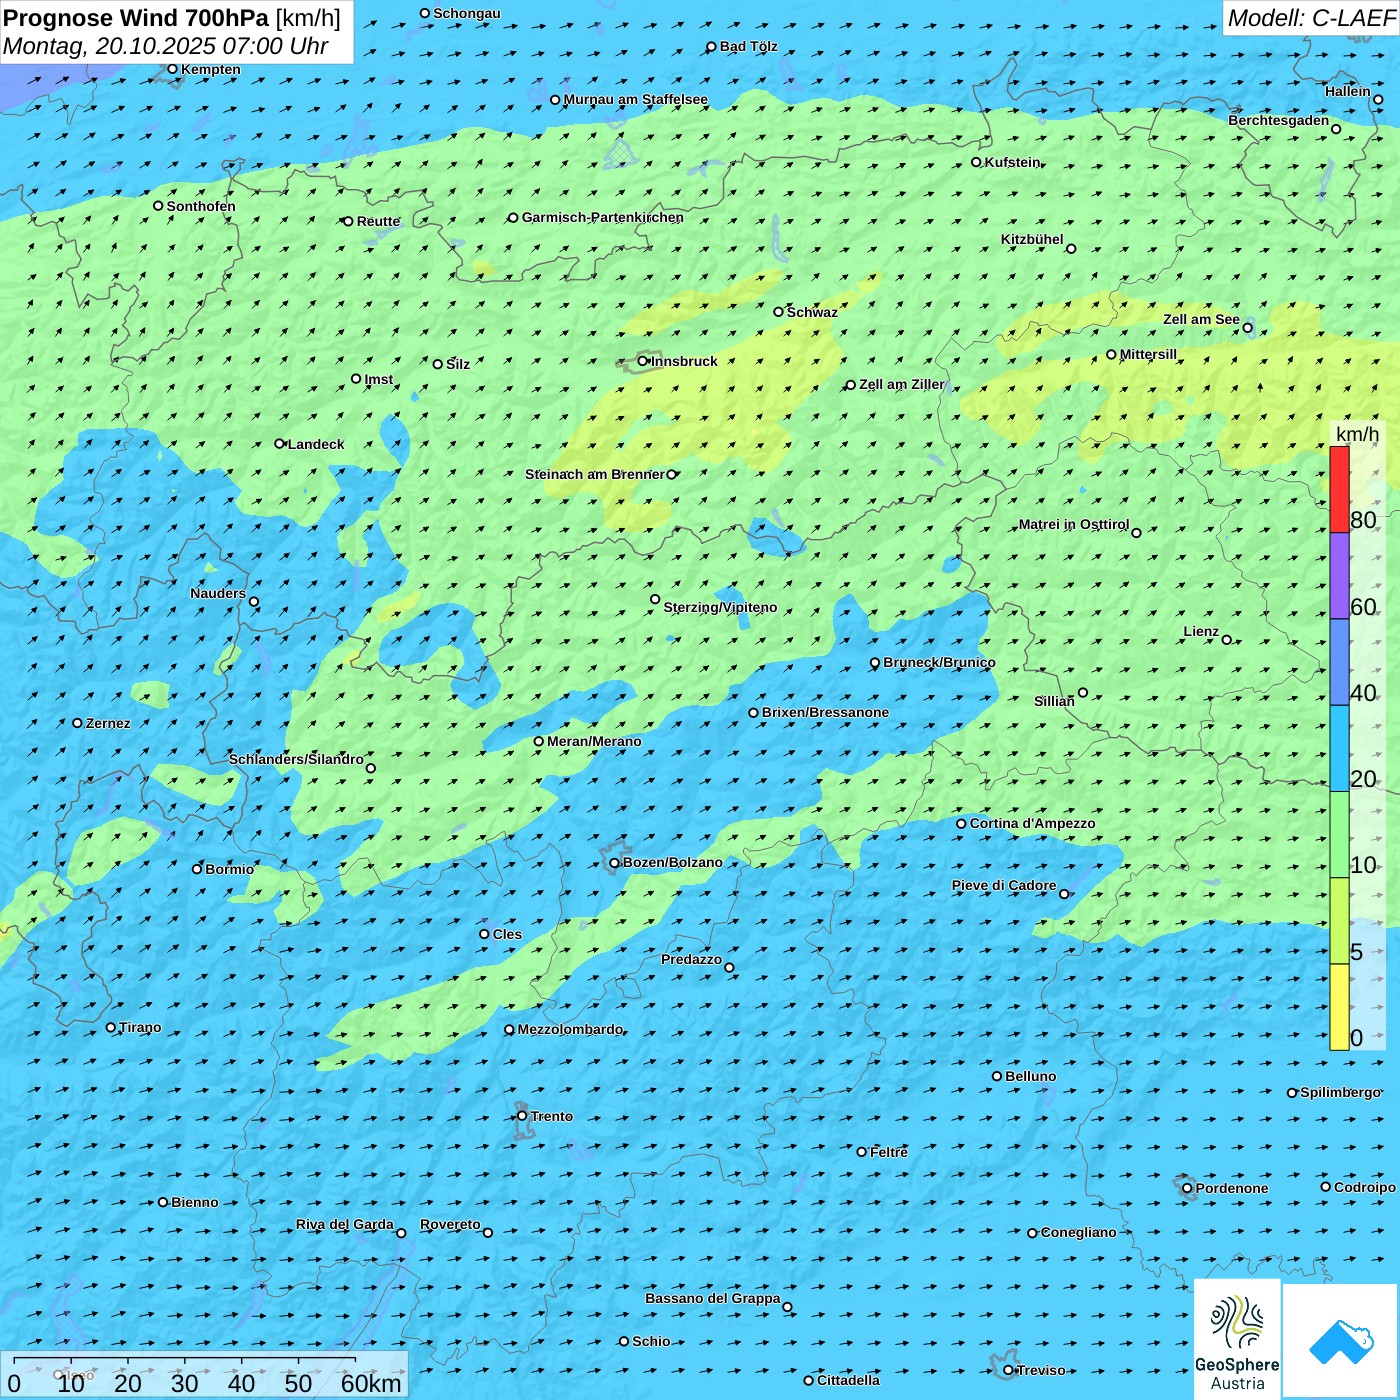1400x1400 pixels.
Task: Select the Bozen/Bolzano city marker
Action: pos(614,863)
